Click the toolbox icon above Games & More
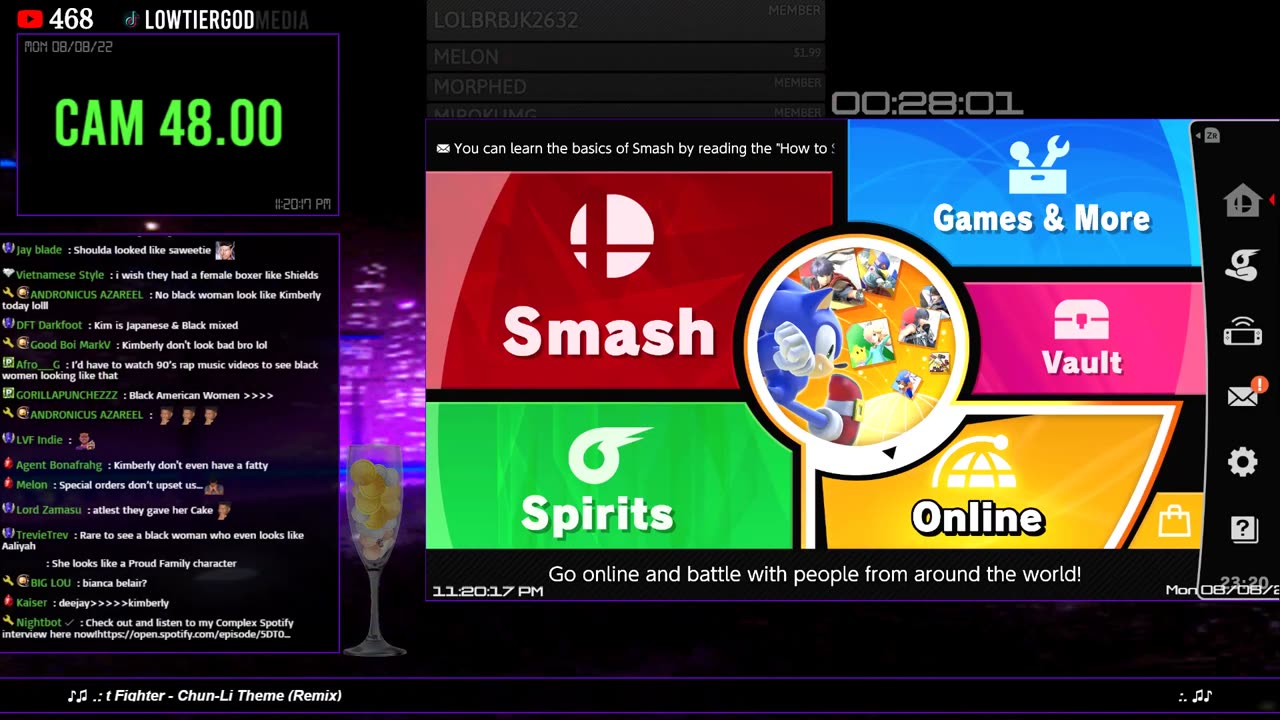This screenshot has width=1280, height=720. [1039, 165]
